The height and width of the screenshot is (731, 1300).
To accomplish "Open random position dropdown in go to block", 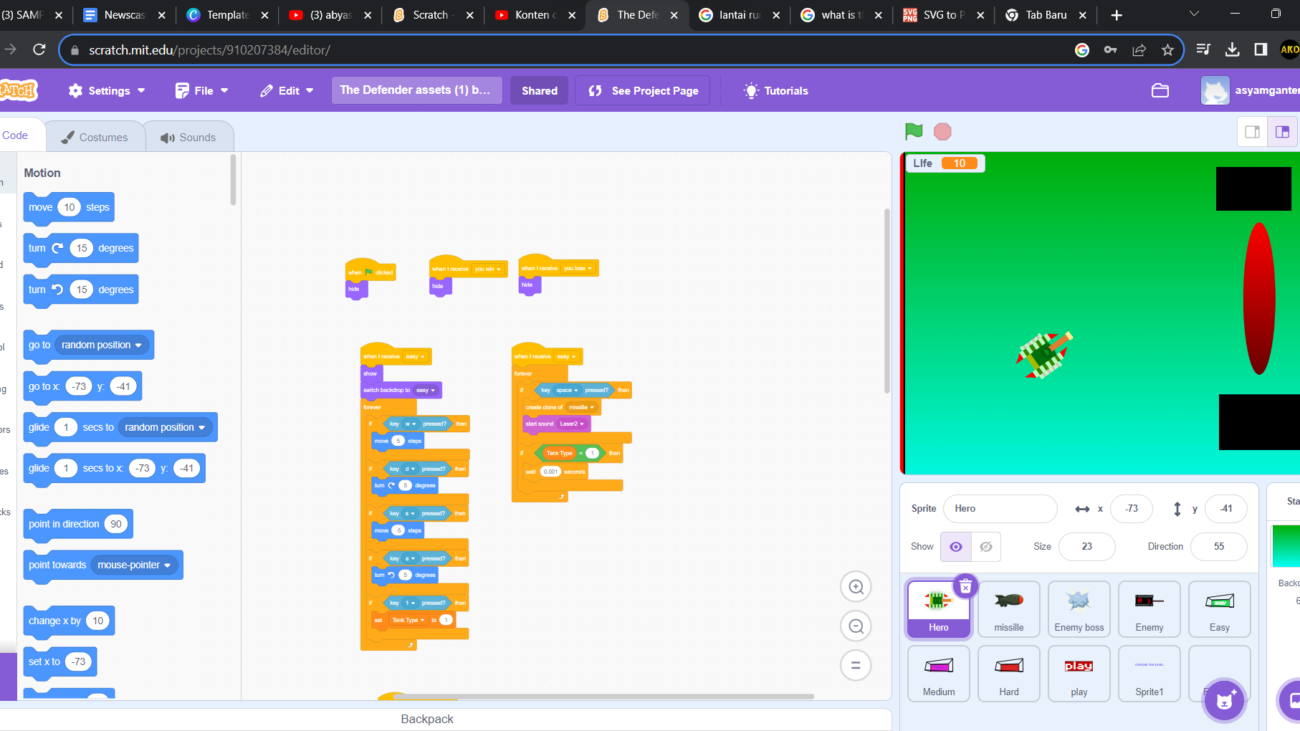I will (102, 345).
